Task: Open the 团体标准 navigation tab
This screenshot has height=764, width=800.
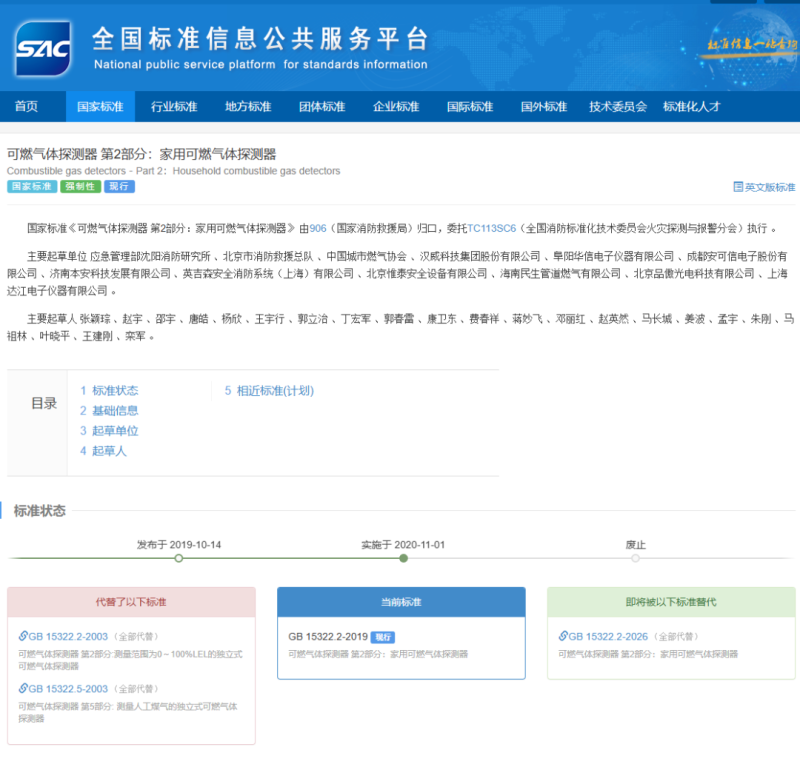Action: click(x=322, y=107)
